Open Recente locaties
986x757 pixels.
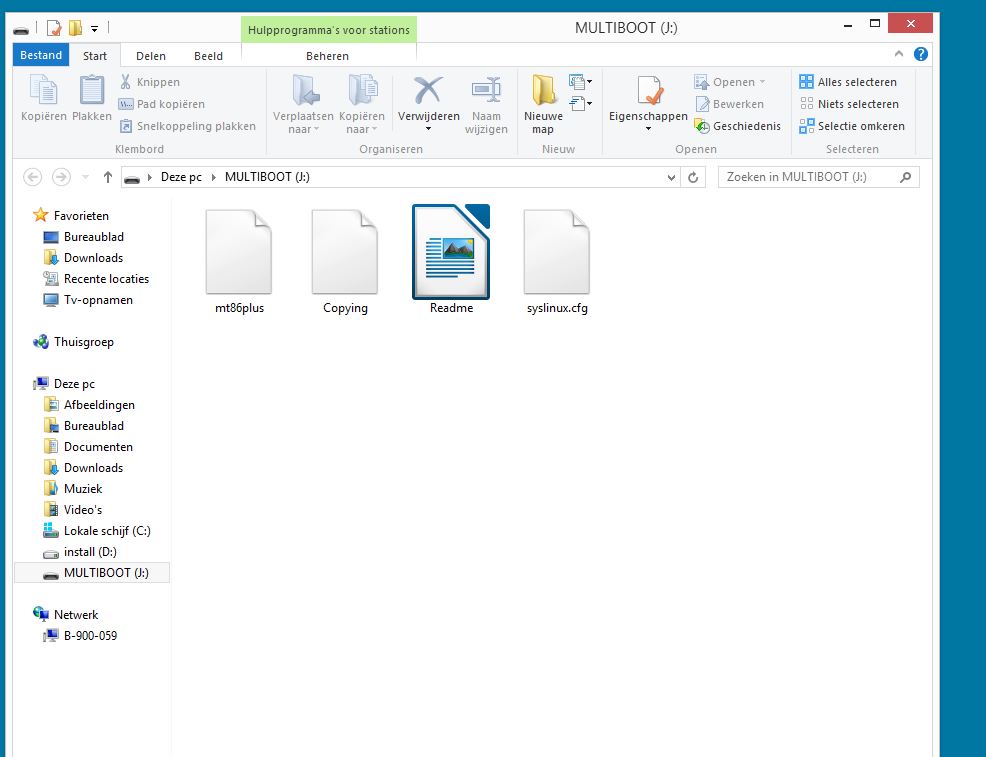click(x=96, y=279)
